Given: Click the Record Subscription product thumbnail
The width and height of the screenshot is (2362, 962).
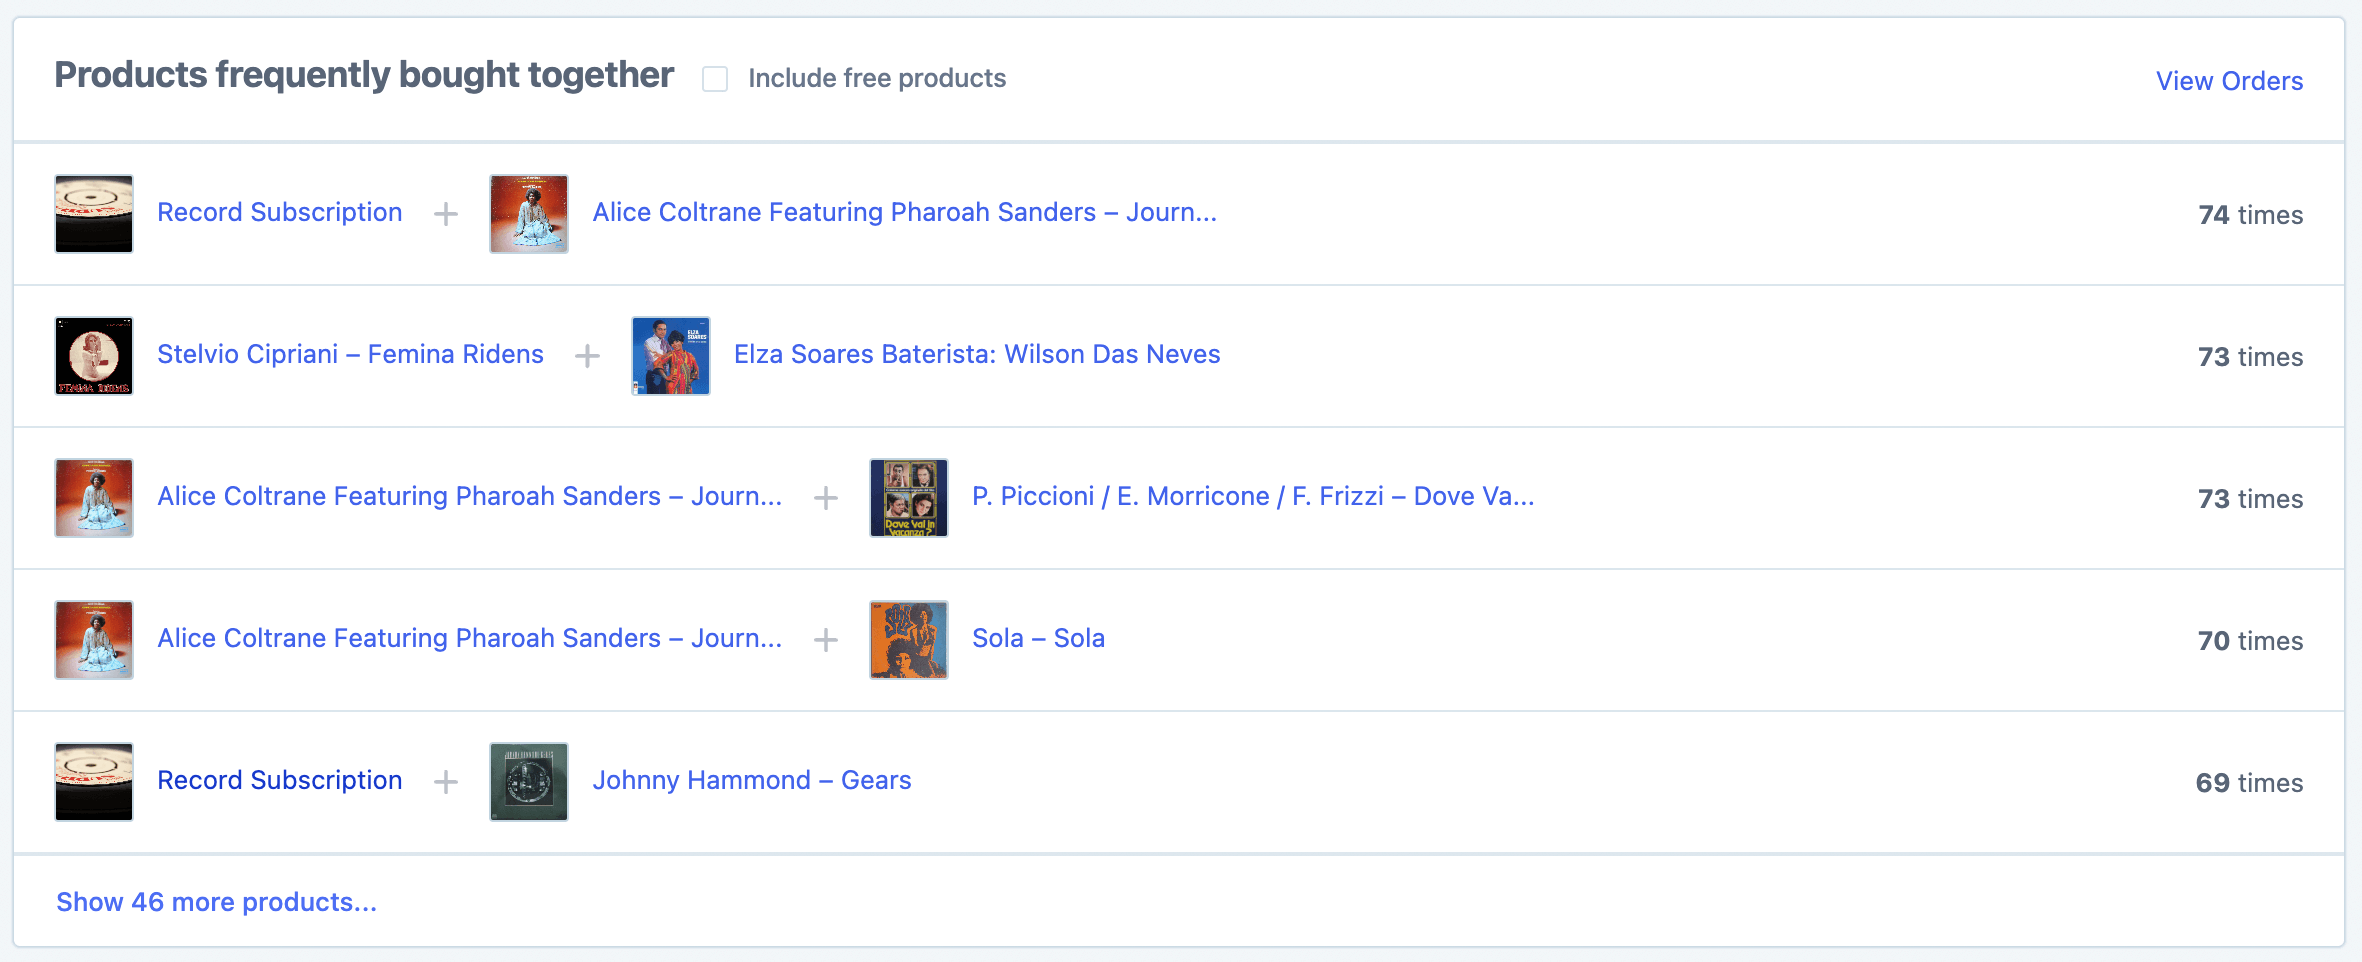Looking at the screenshot, I should pyautogui.click(x=93, y=213).
